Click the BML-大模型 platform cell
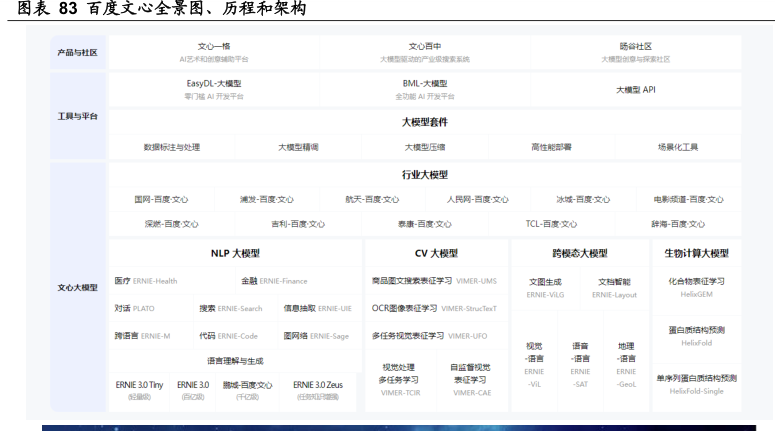This screenshot has height=431, width=775. tap(425, 89)
